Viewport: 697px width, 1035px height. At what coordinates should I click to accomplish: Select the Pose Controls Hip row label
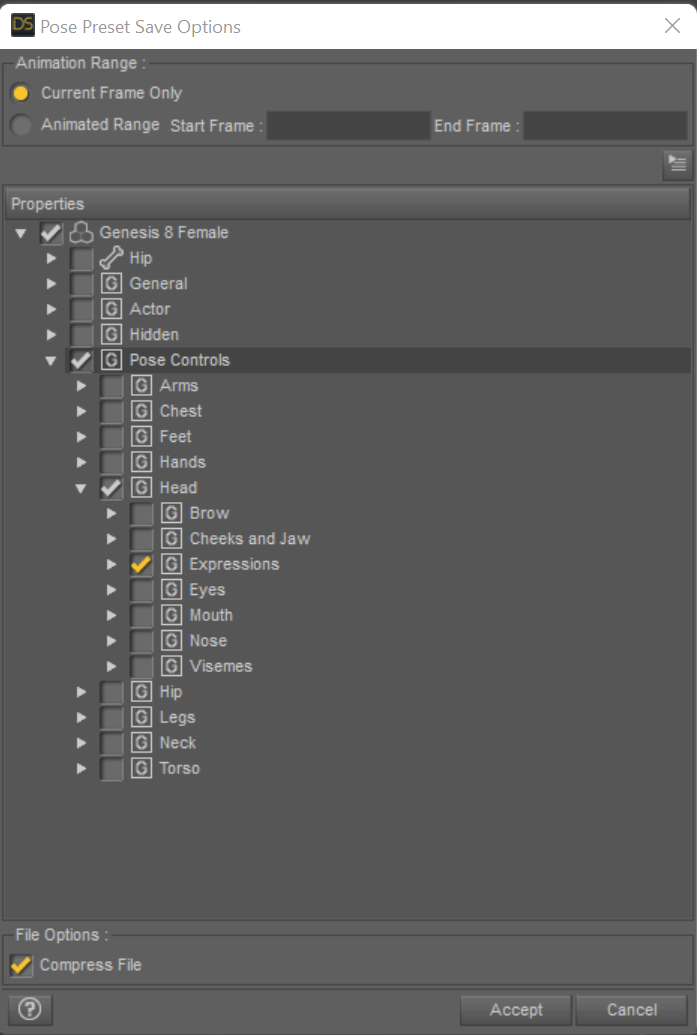click(x=171, y=692)
